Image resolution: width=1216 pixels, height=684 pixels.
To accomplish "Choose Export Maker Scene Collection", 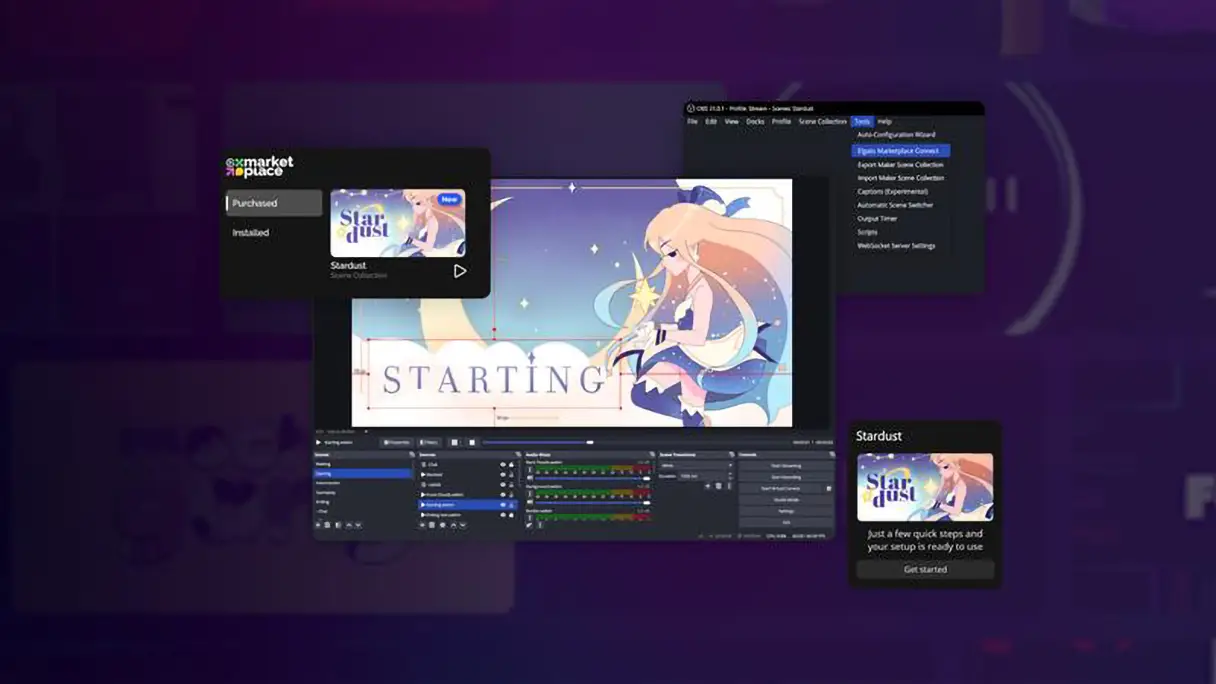I will (x=900, y=165).
